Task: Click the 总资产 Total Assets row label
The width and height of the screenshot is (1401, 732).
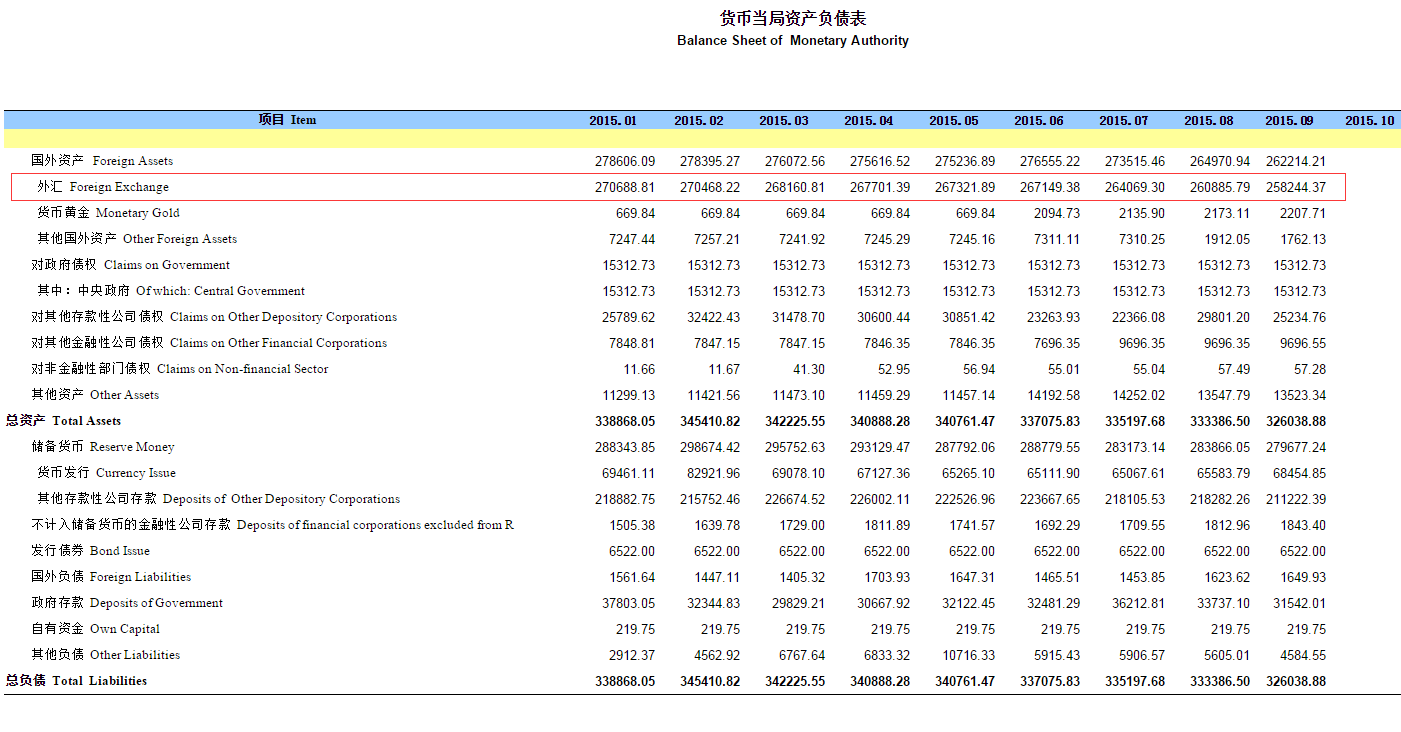Action: [64, 421]
